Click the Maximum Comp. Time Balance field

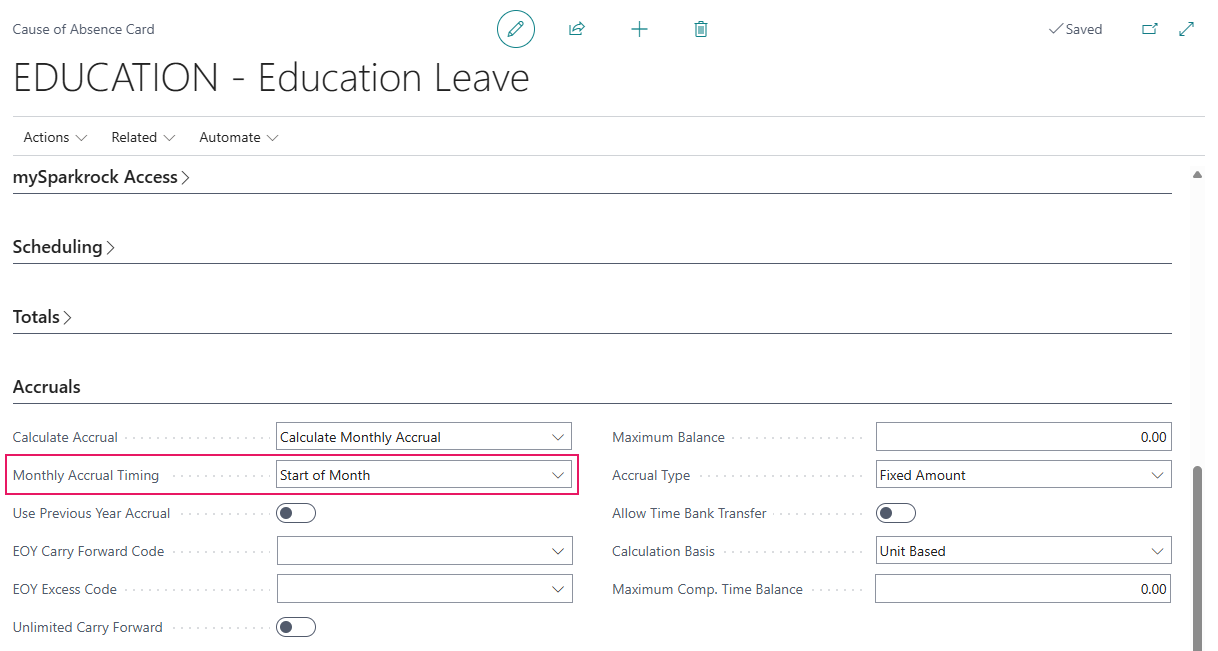tap(1023, 589)
